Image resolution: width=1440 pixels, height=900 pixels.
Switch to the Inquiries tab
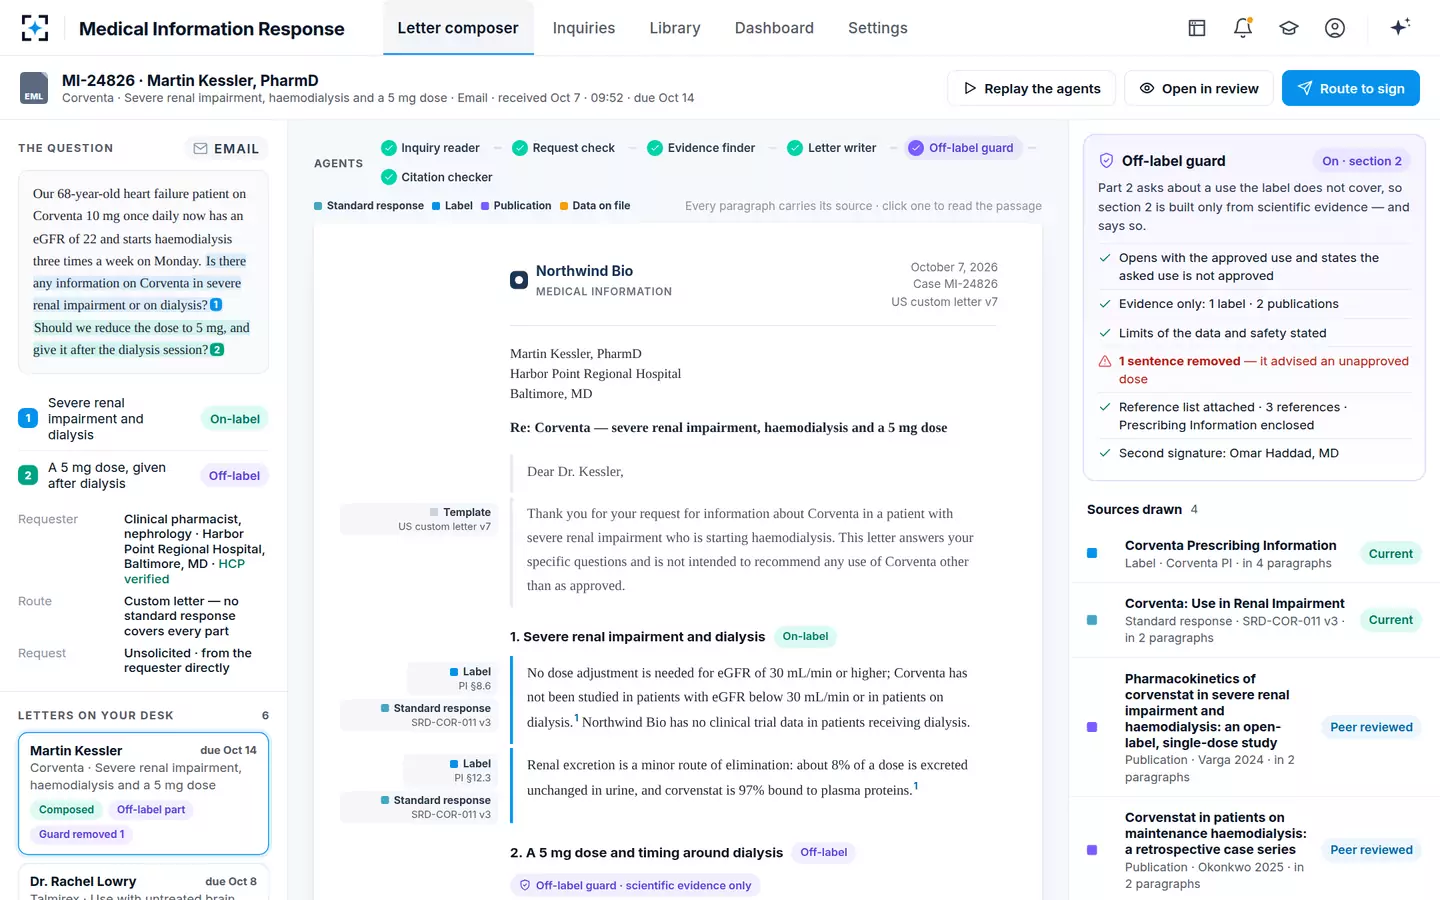click(x=584, y=28)
